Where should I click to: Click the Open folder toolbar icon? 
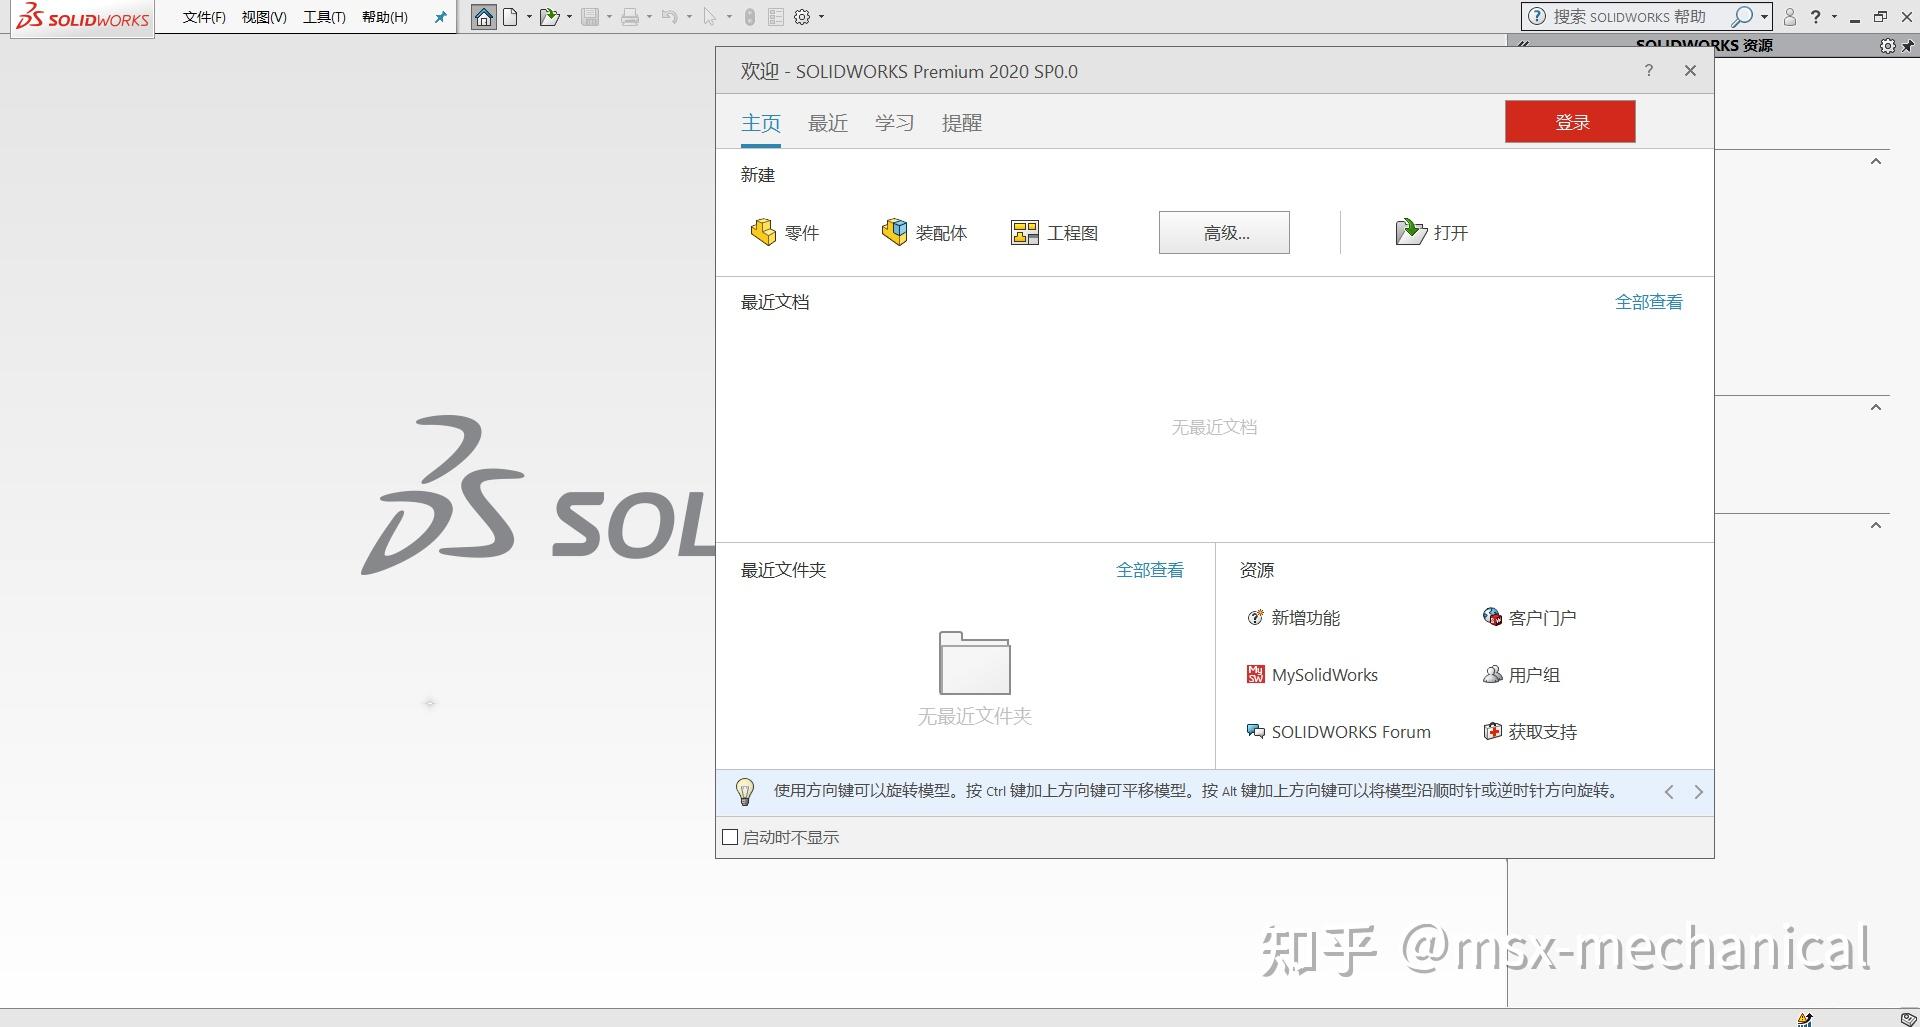(x=549, y=17)
